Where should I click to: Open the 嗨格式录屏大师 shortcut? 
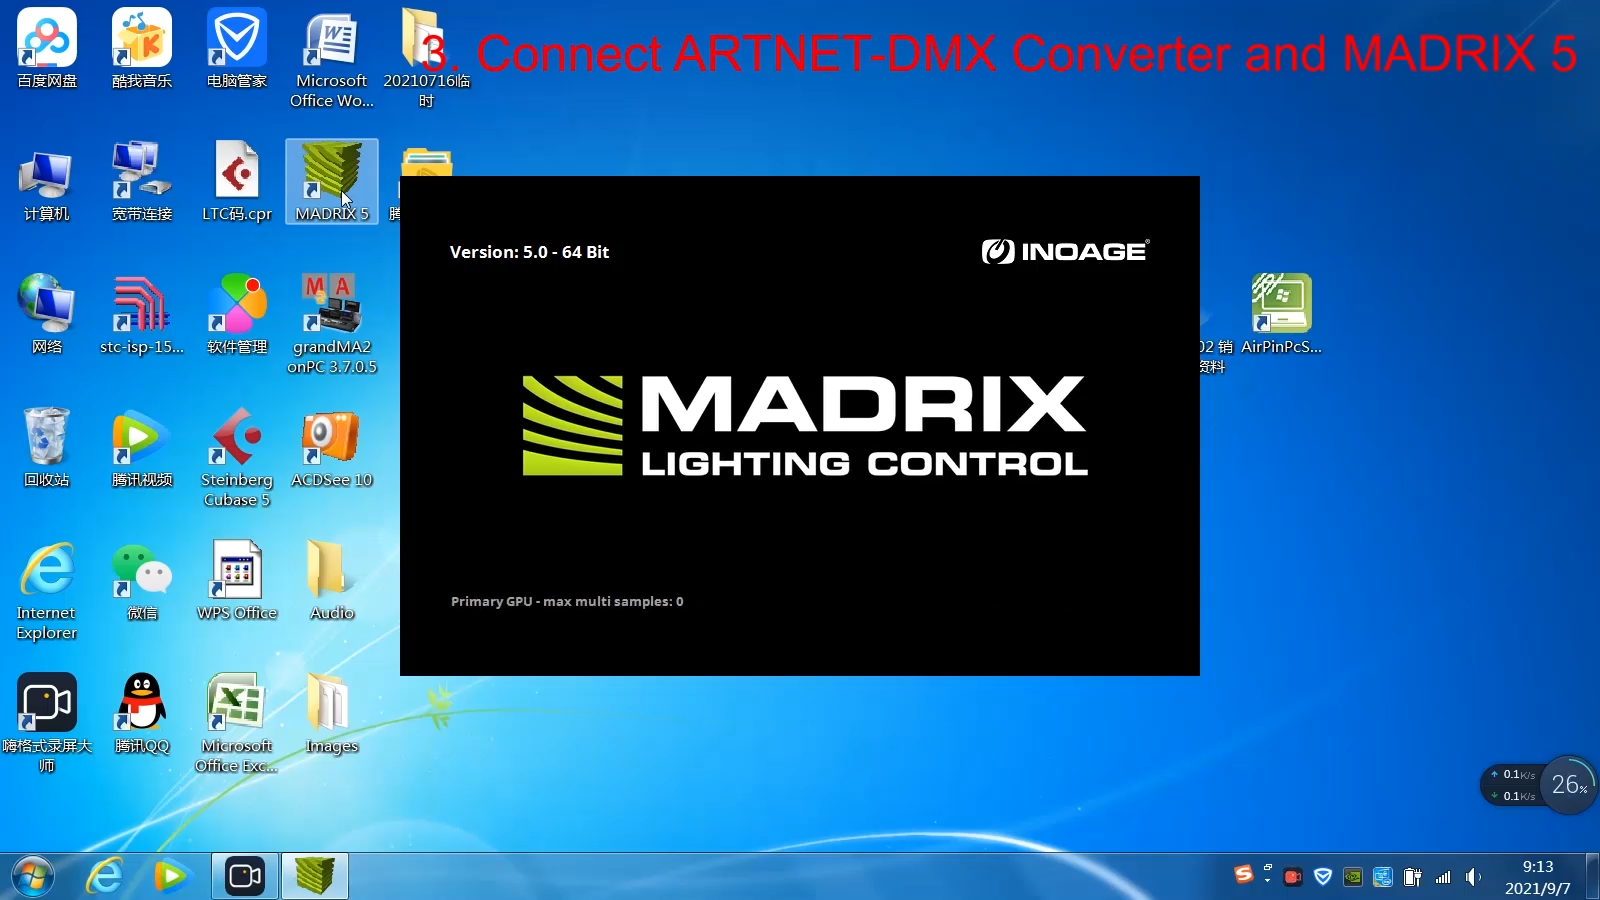[47, 724]
